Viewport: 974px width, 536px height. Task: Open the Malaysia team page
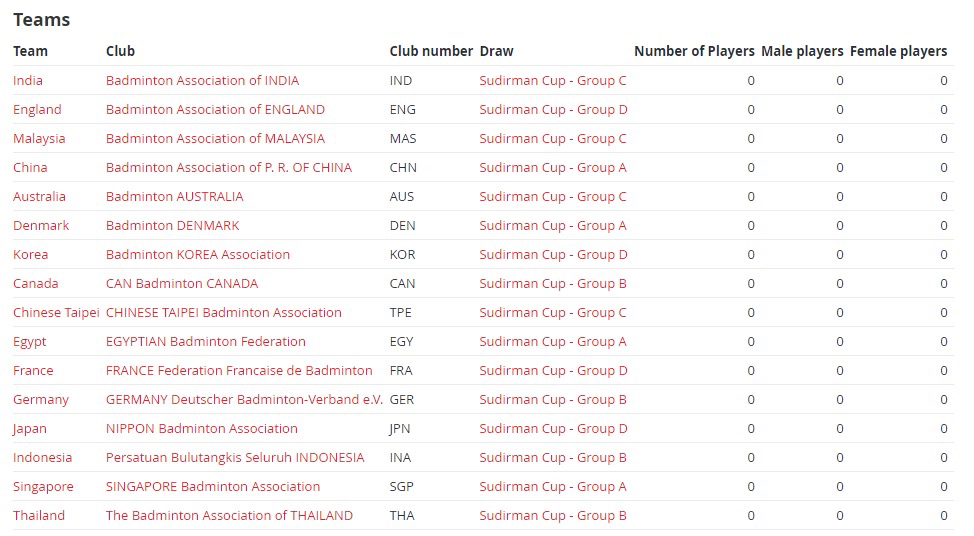pos(39,139)
